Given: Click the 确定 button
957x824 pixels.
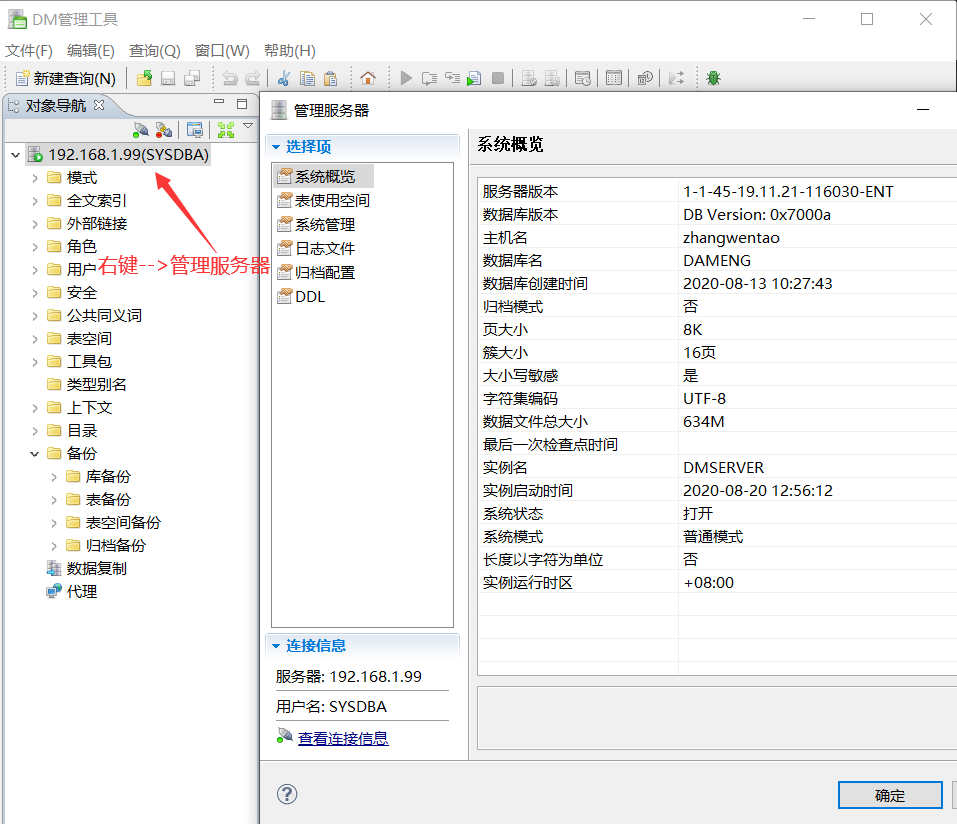Looking at the screenshot, I should coord(890,795).
